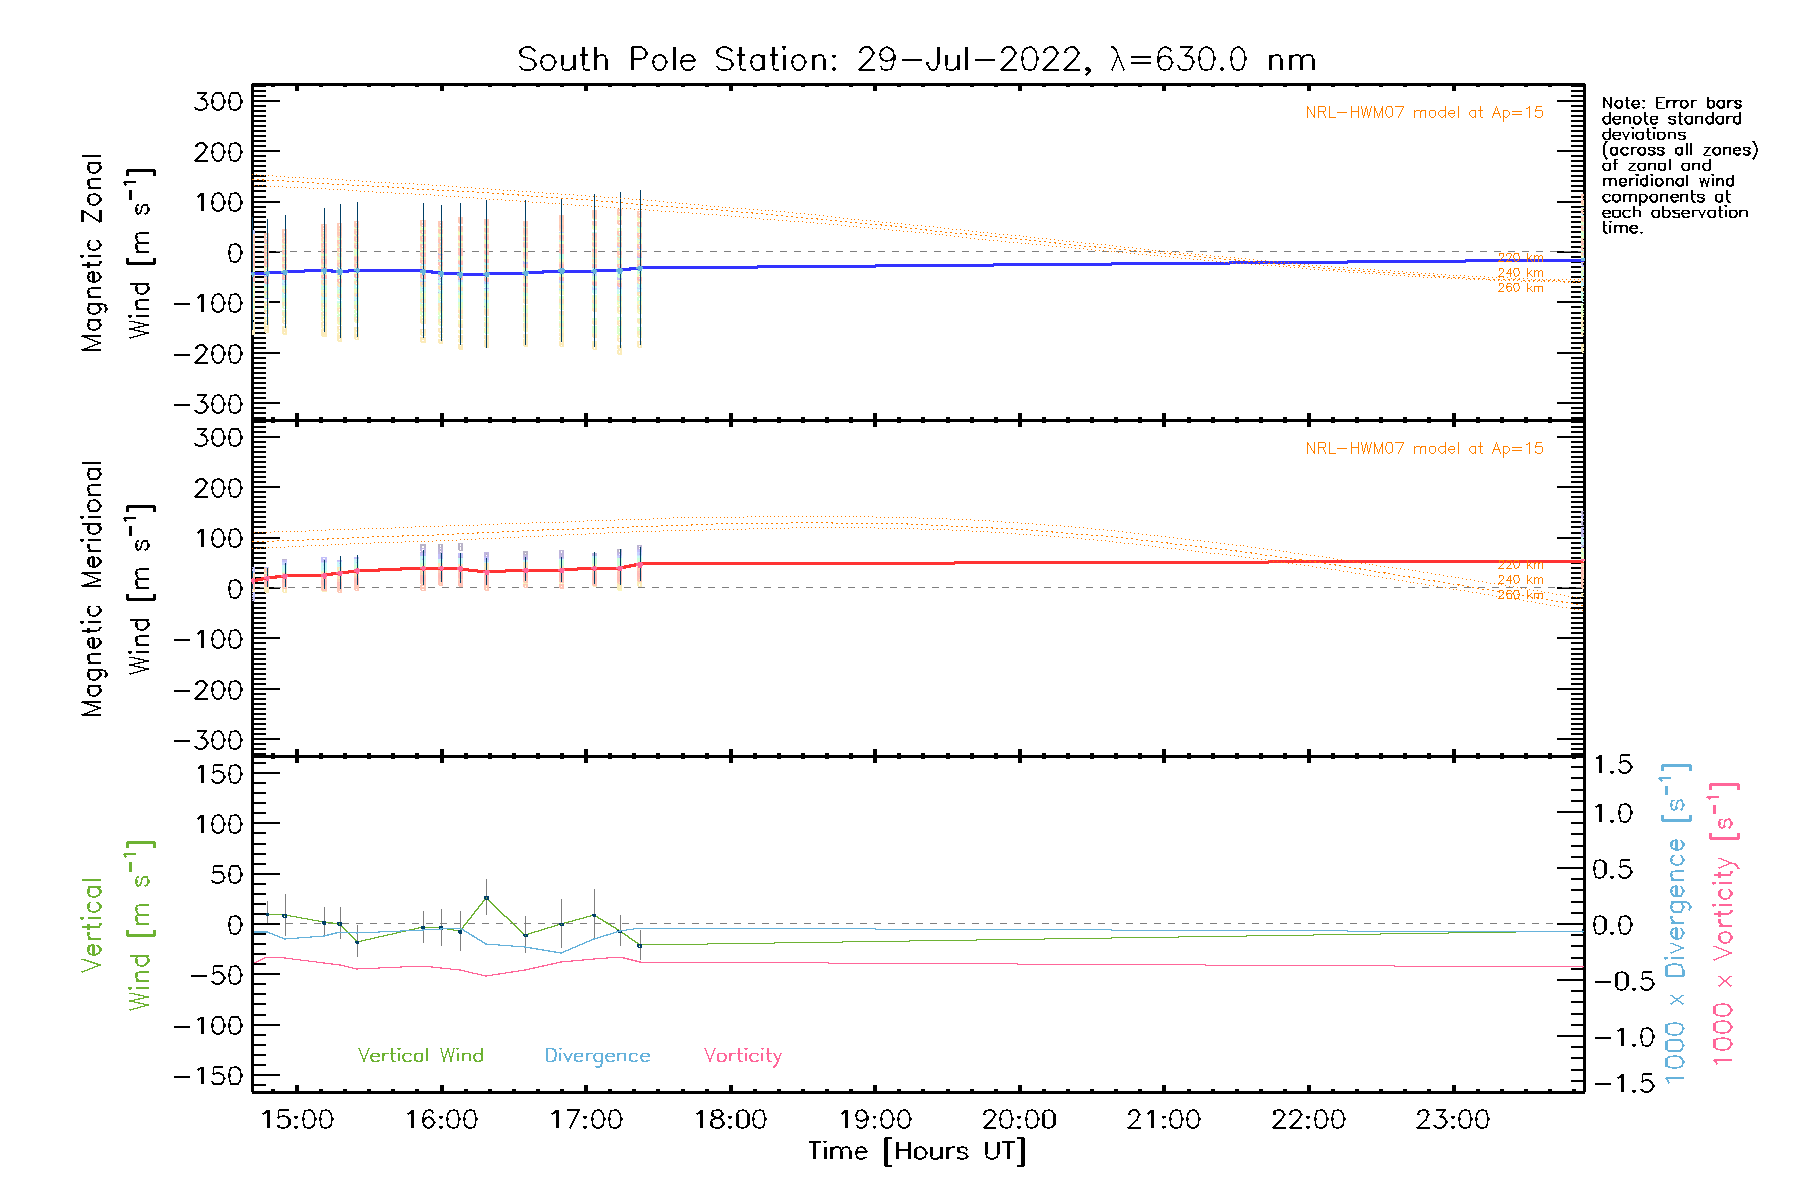This screenshot has height=1200, width=1800.
Task: Click the 150 tick on vertical wind axis
Action: 220,774
